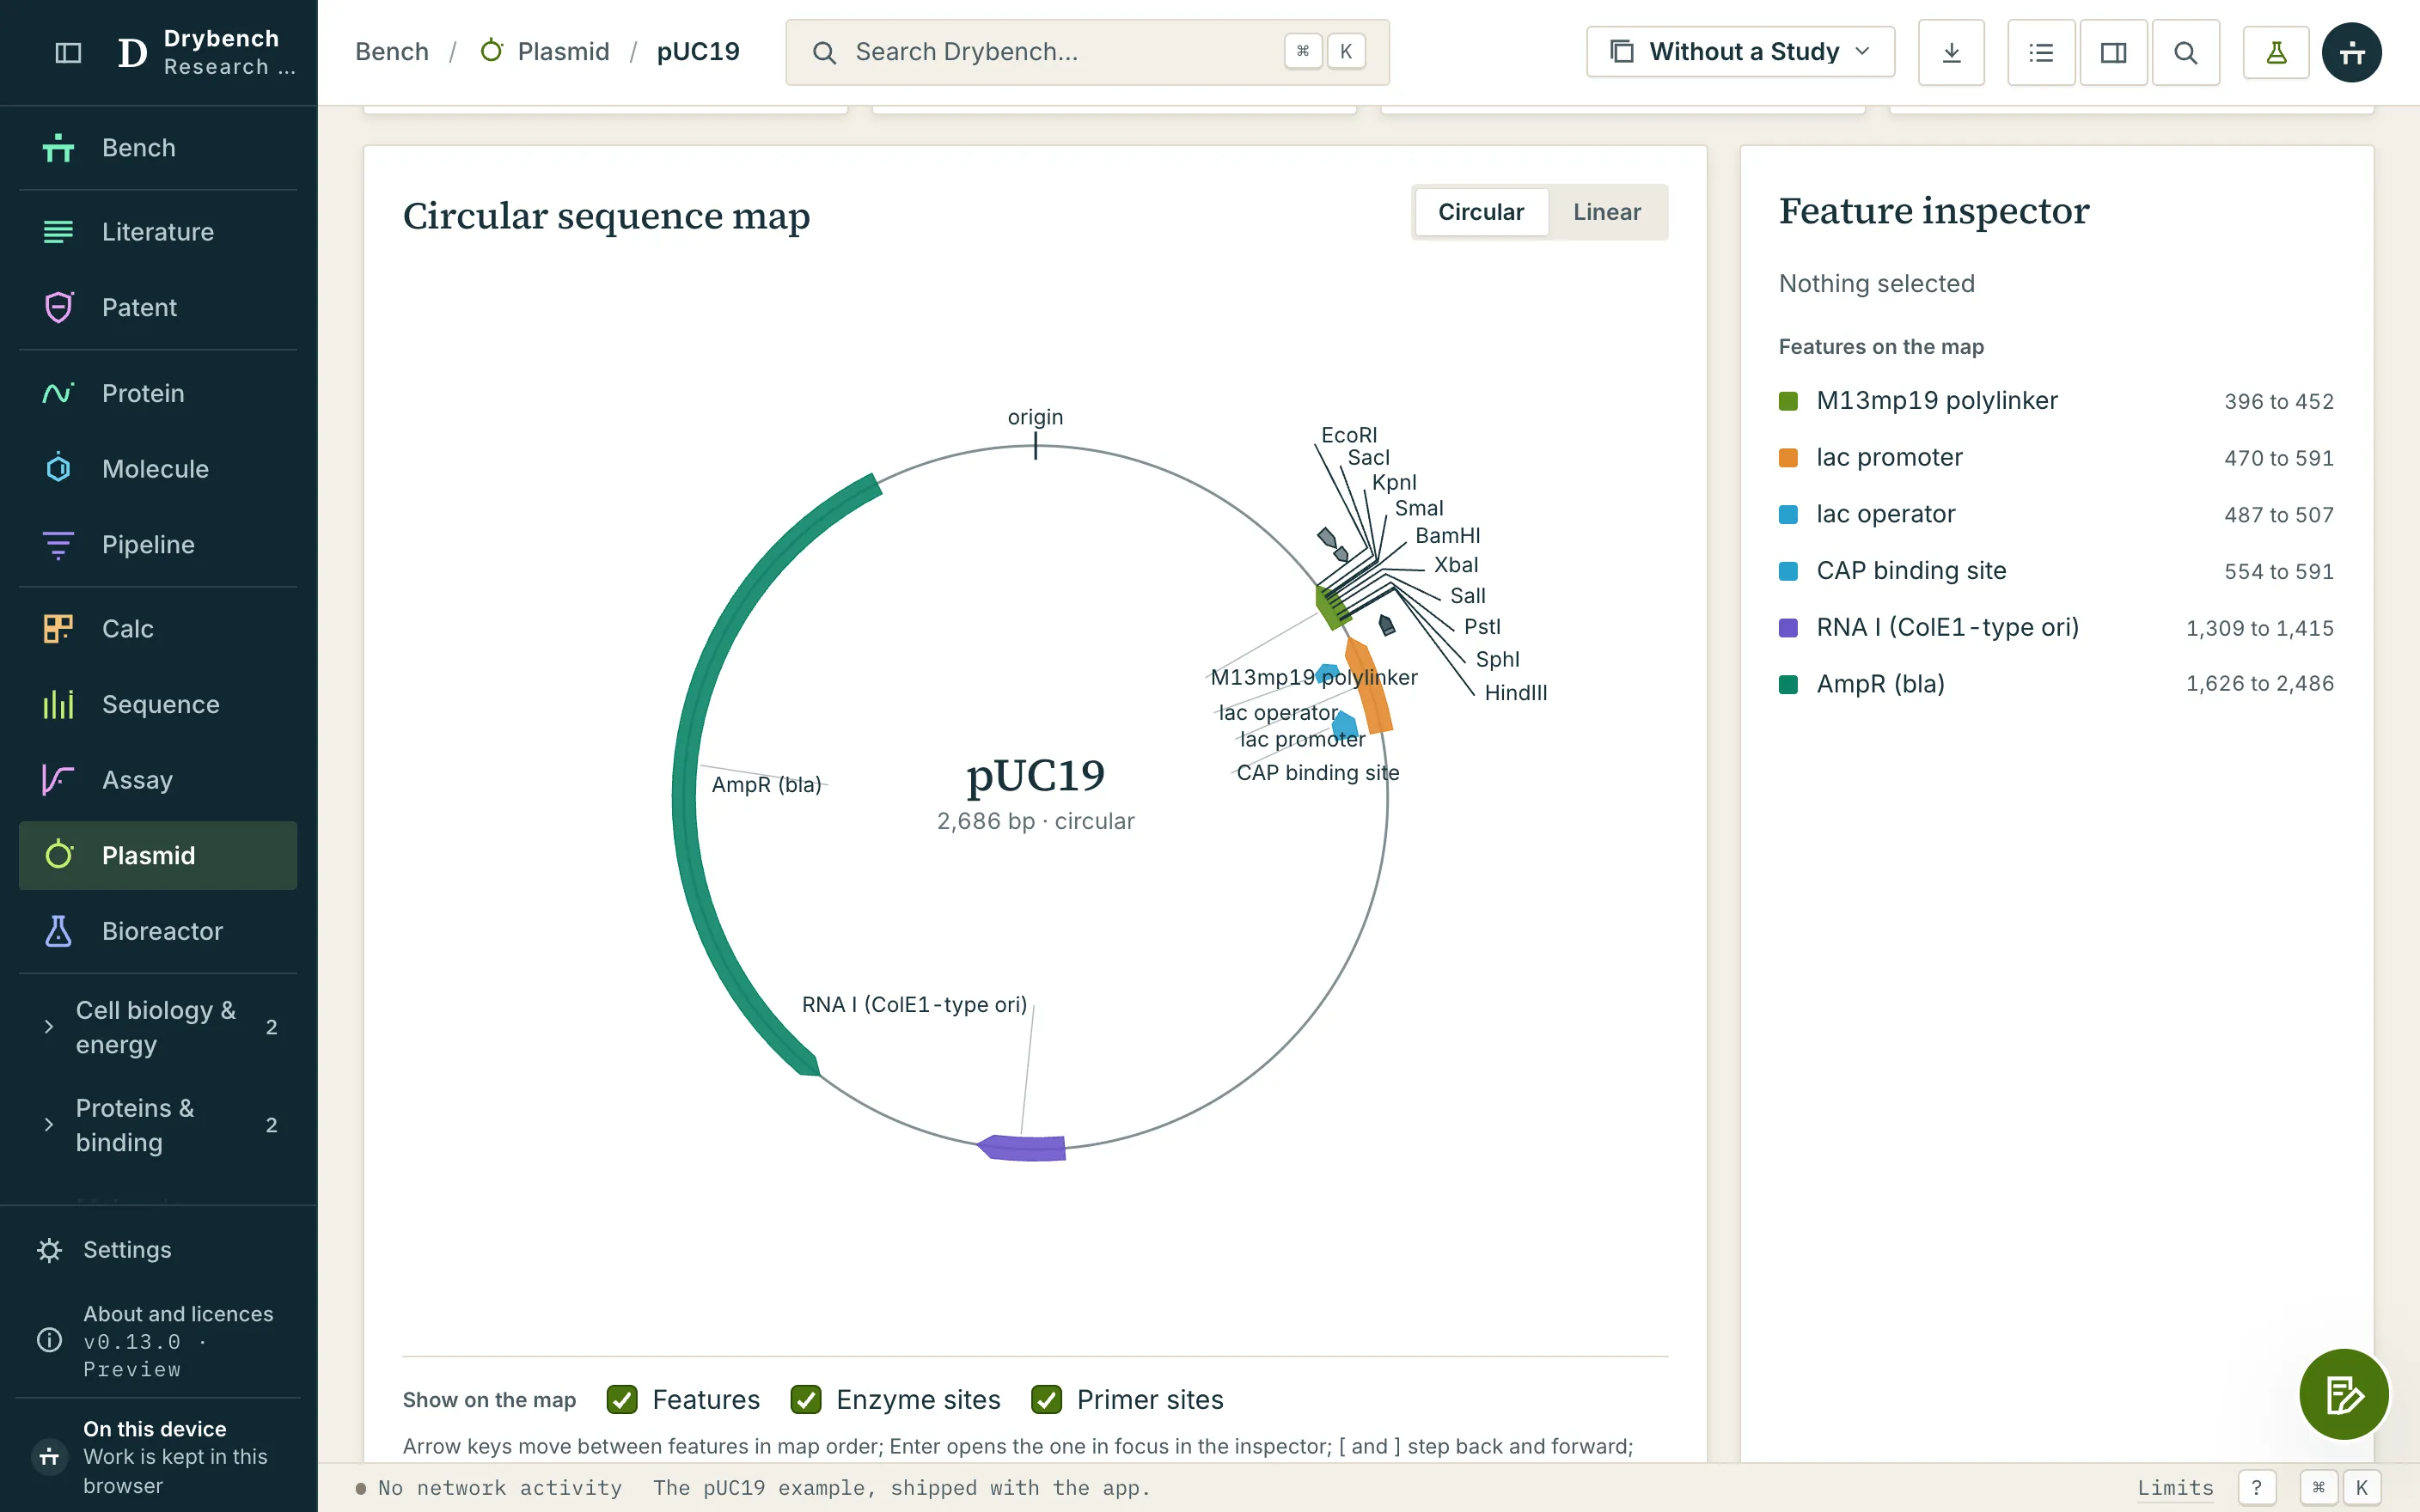Open the Patent module

coord(158,307)
